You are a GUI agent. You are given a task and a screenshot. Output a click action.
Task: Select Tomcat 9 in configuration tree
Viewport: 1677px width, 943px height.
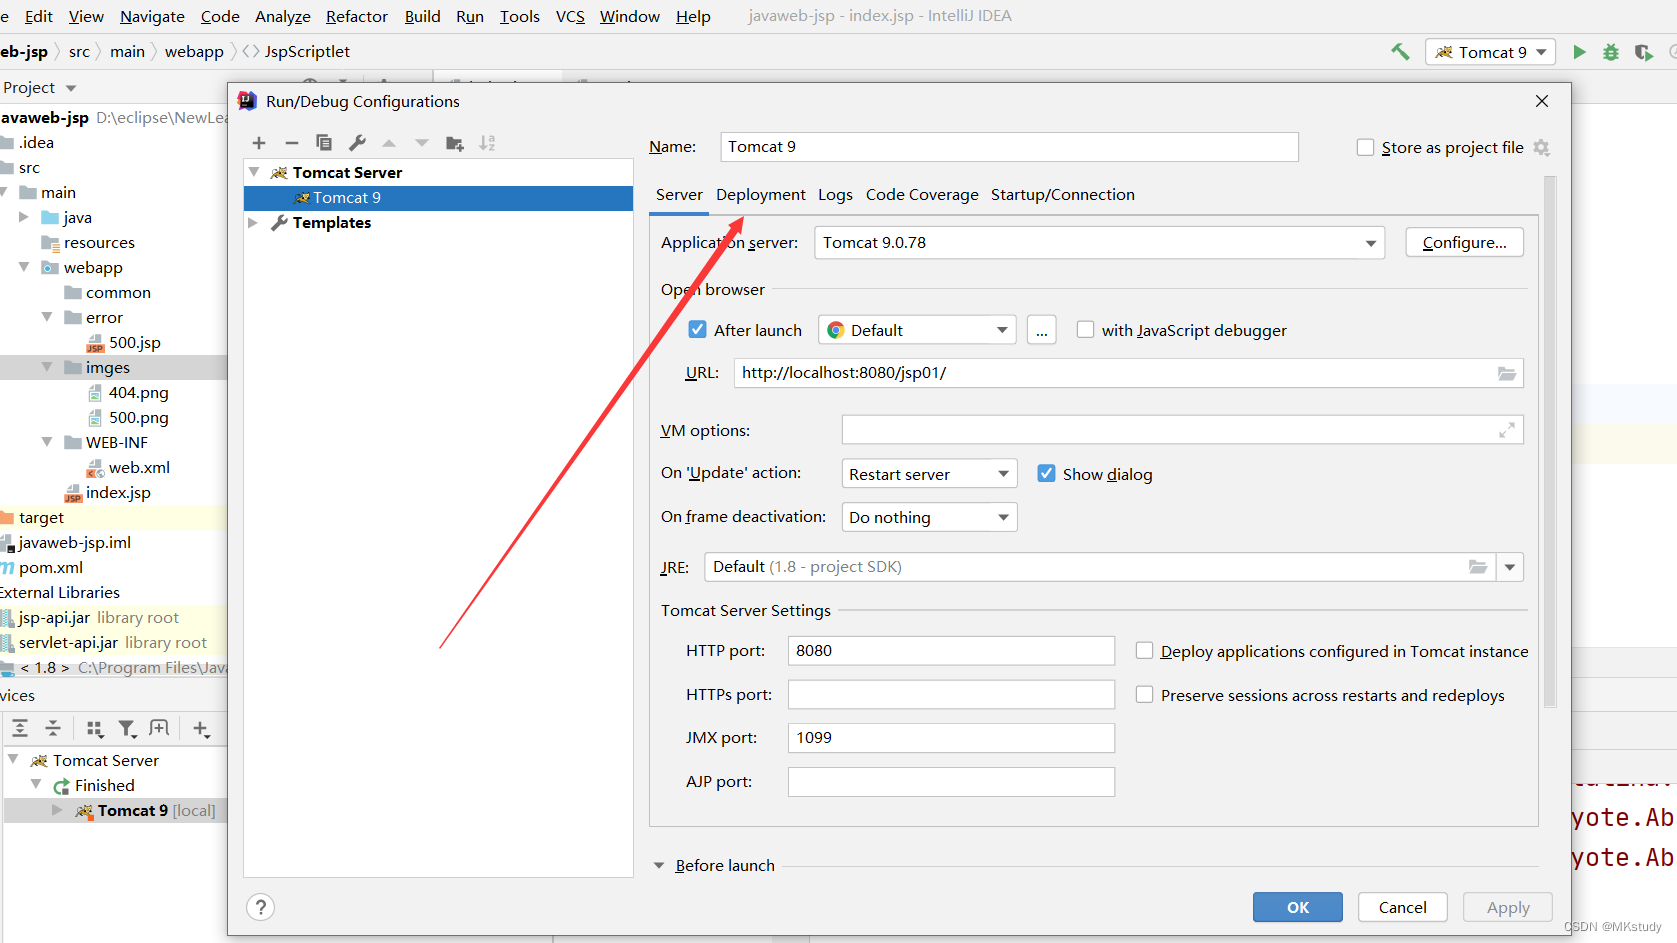pyautogui.click(x=438, y=198)
